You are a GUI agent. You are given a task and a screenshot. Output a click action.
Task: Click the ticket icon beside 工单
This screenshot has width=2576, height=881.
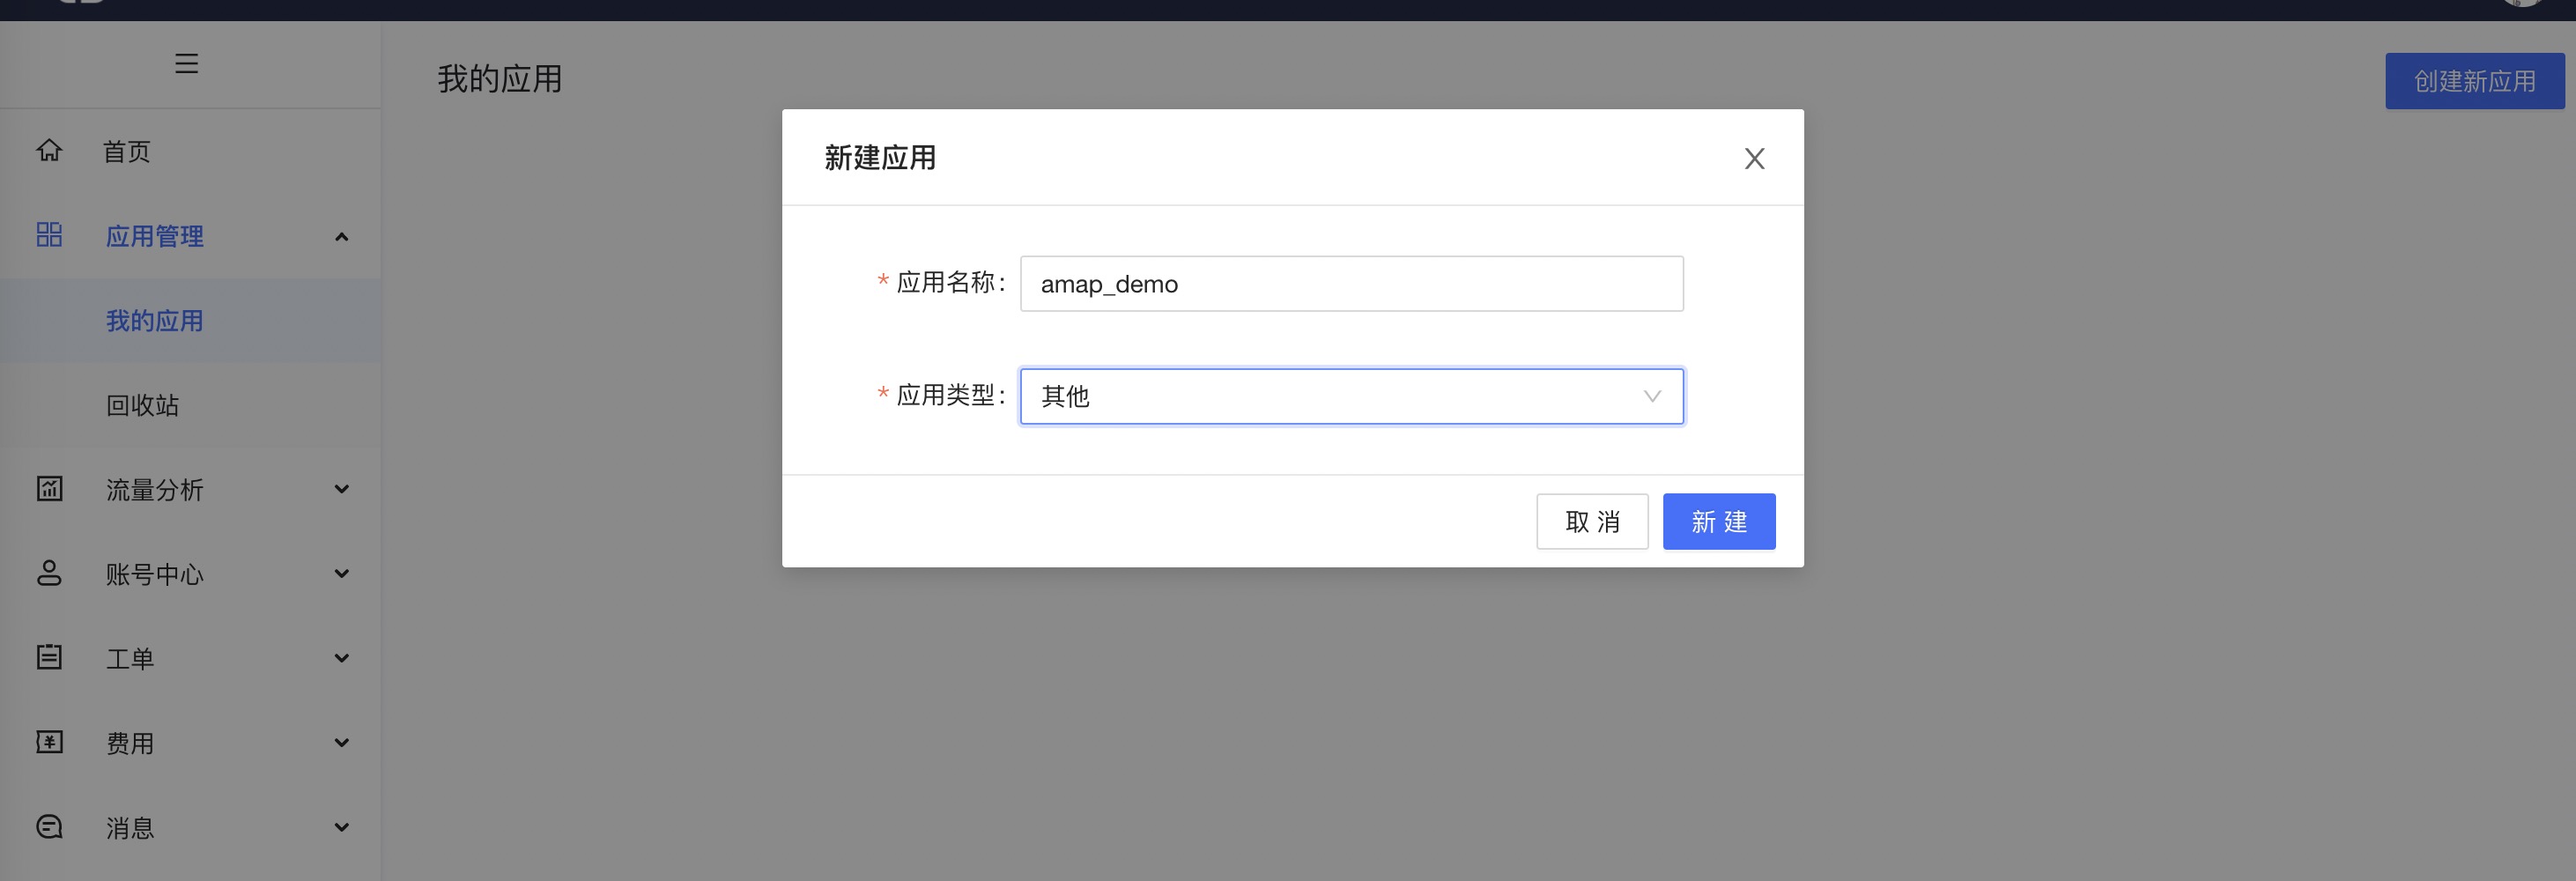pos(49,657)
